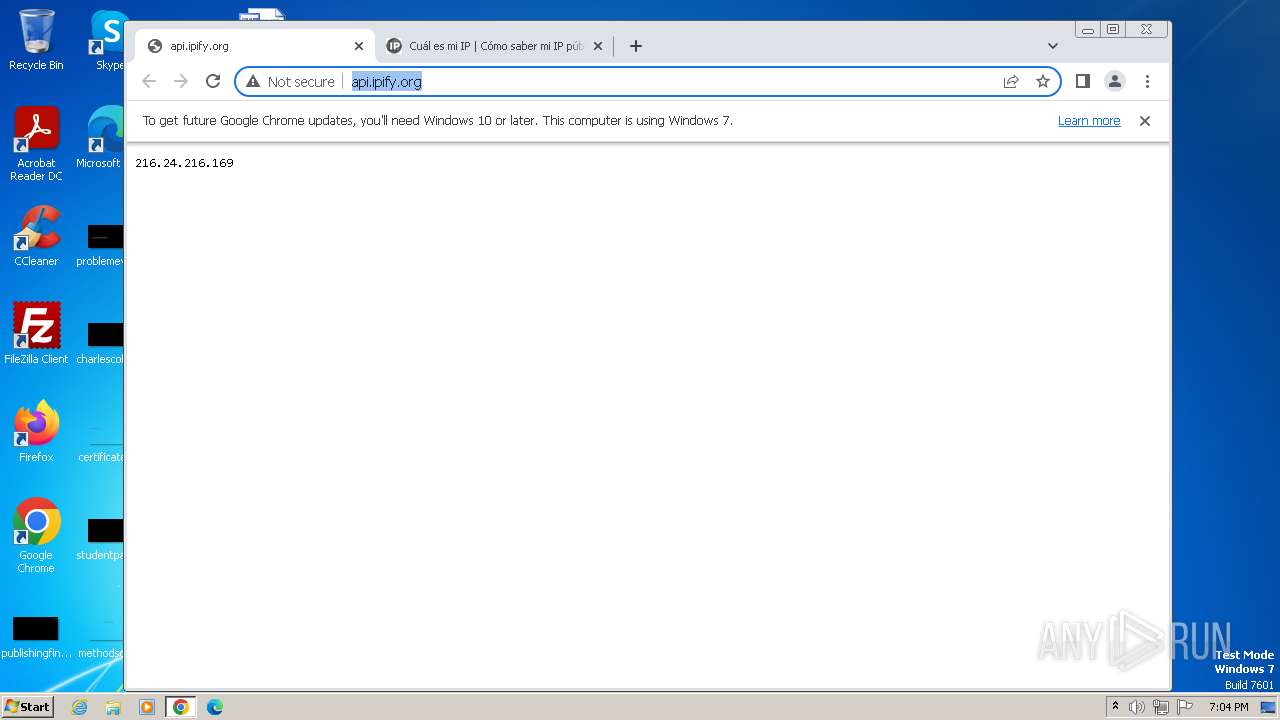Viewport: 1280px width, 720px height.
Task: Open Google Chrome desktop shortcut
Action: click(x=36, y=536)
